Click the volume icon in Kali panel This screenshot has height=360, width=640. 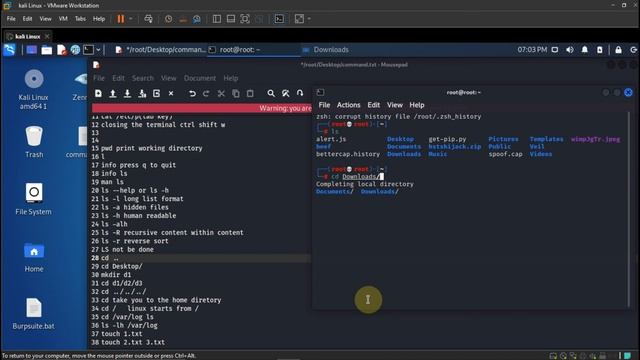(x=570, y=50)
